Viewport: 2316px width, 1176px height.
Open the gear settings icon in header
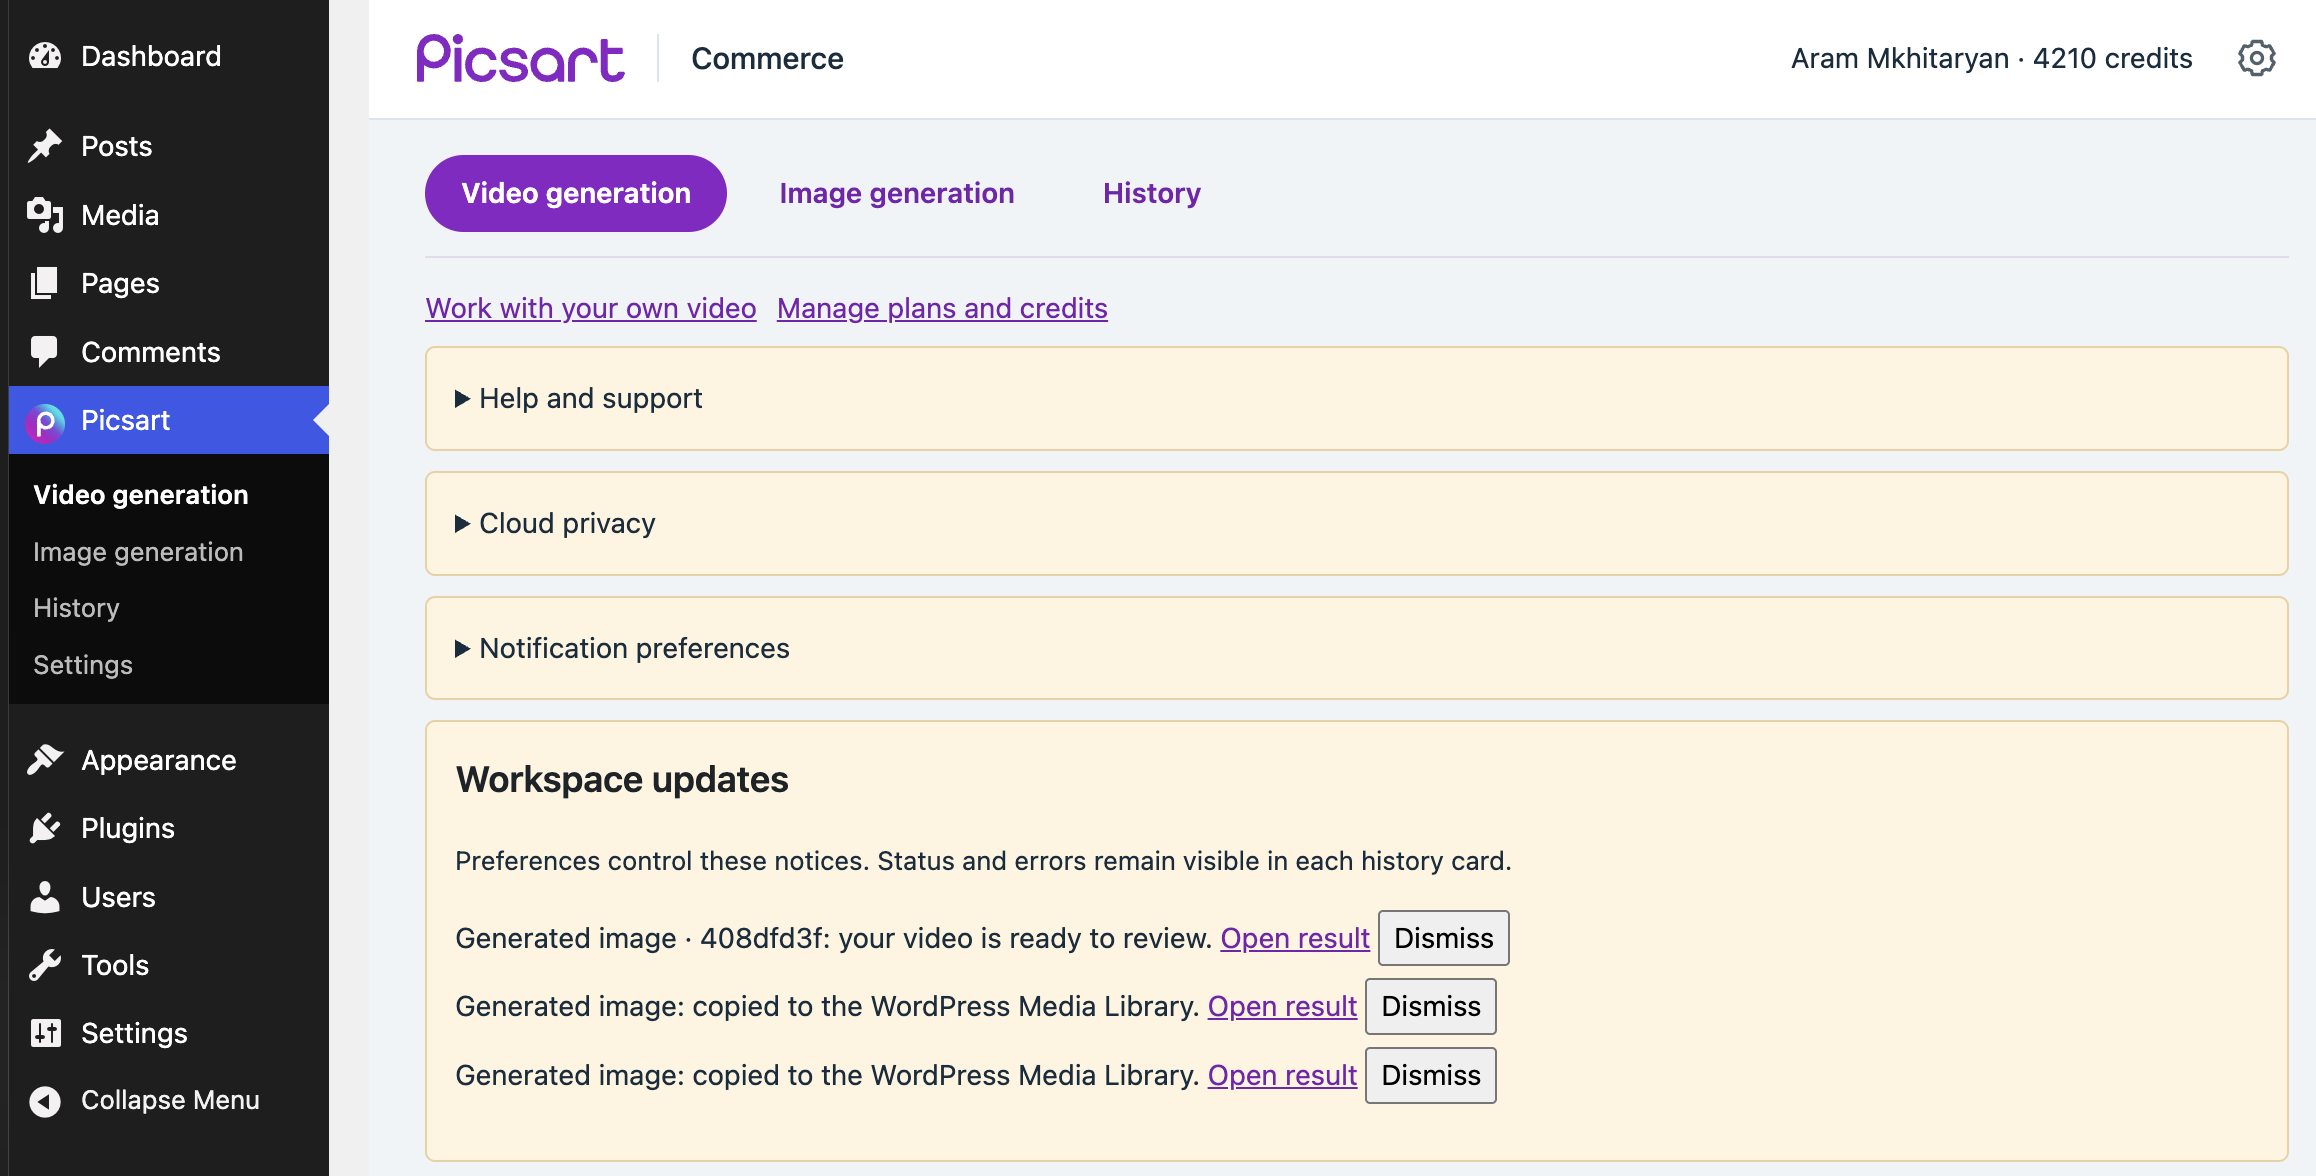2256,58
